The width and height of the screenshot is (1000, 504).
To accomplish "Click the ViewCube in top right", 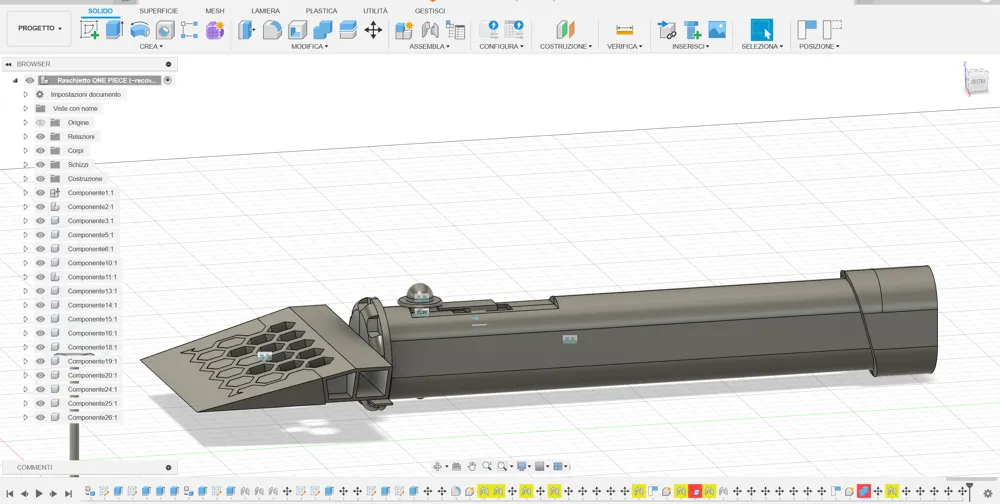I will point(978,80).
